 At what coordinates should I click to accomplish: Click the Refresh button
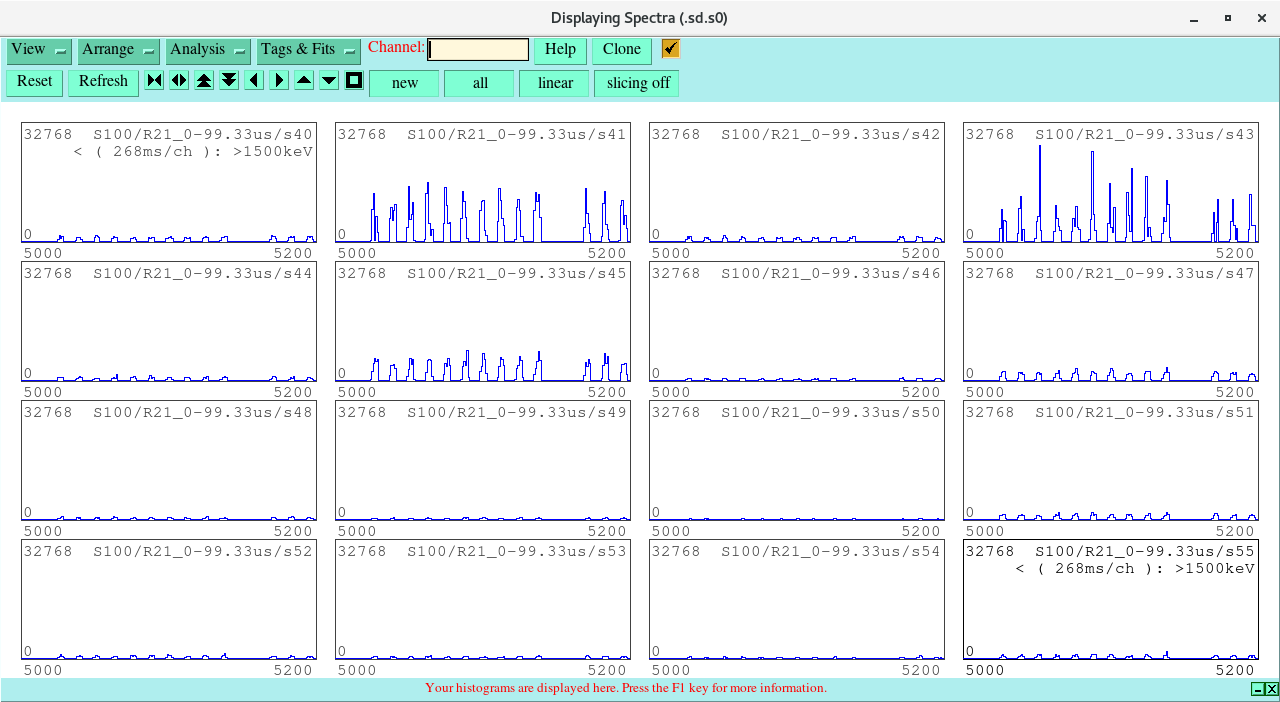103,82
